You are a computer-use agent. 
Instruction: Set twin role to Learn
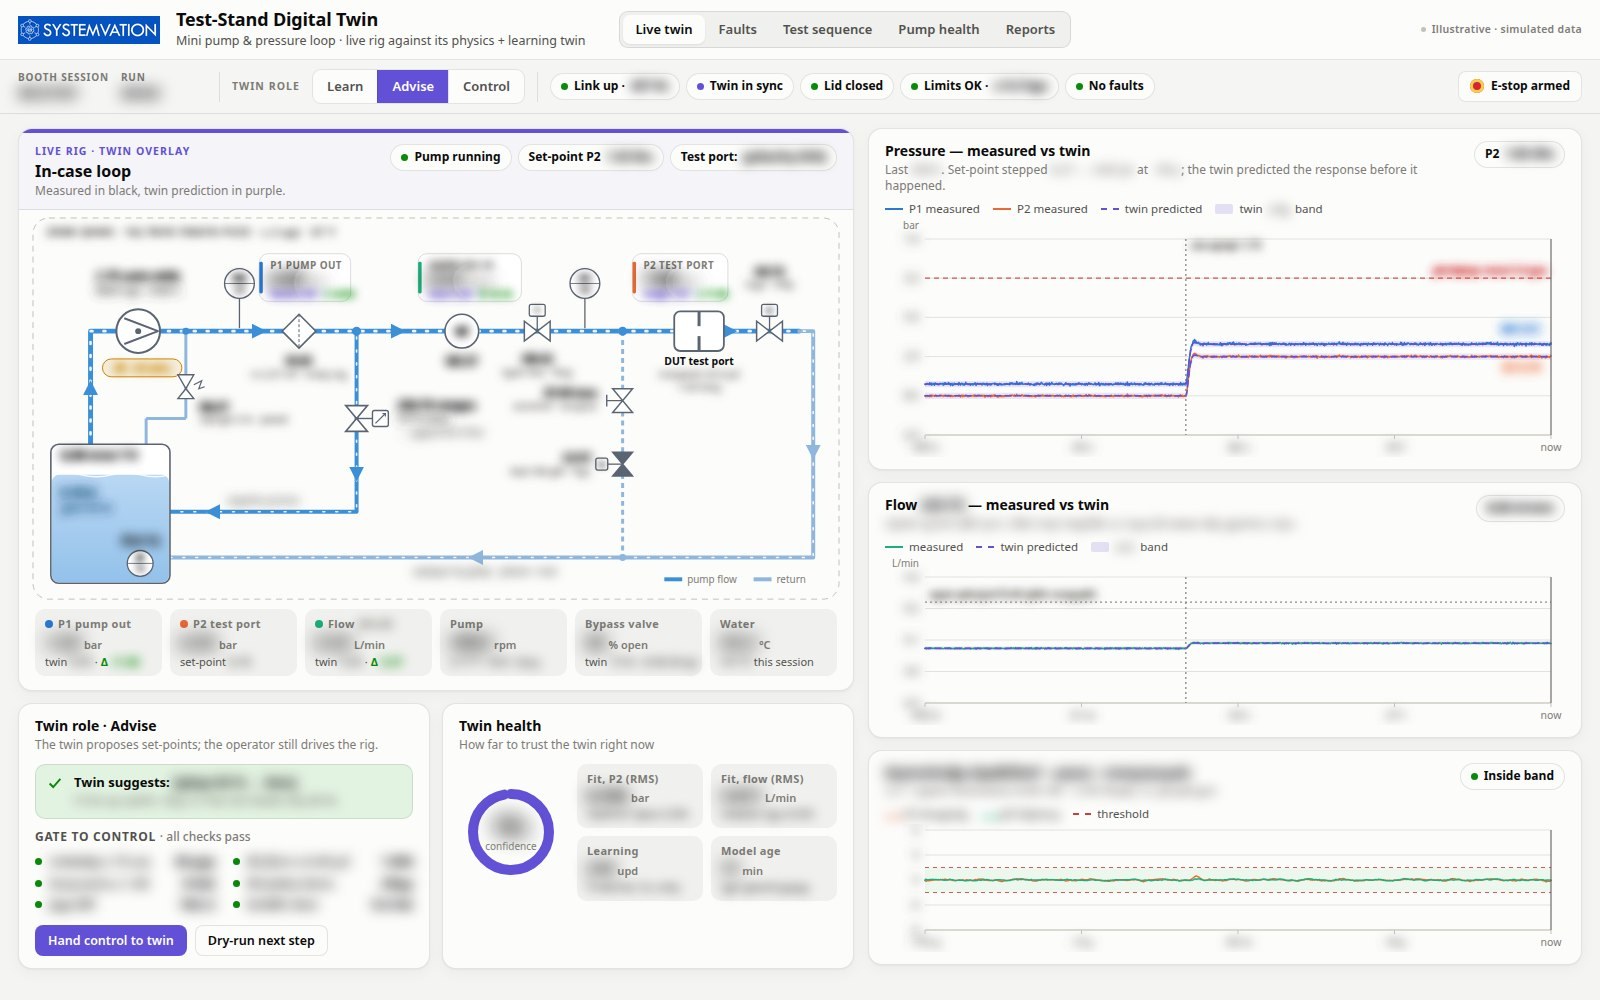(x=345, y=86)
